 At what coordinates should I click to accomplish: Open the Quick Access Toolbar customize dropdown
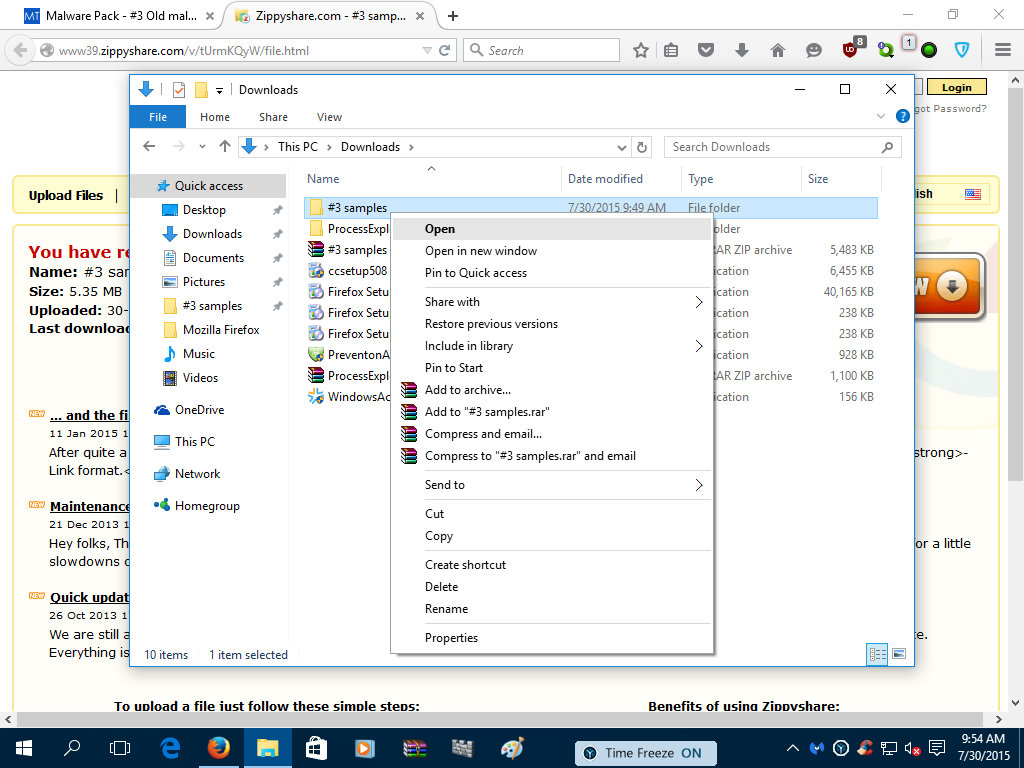[x=220, y=90]
